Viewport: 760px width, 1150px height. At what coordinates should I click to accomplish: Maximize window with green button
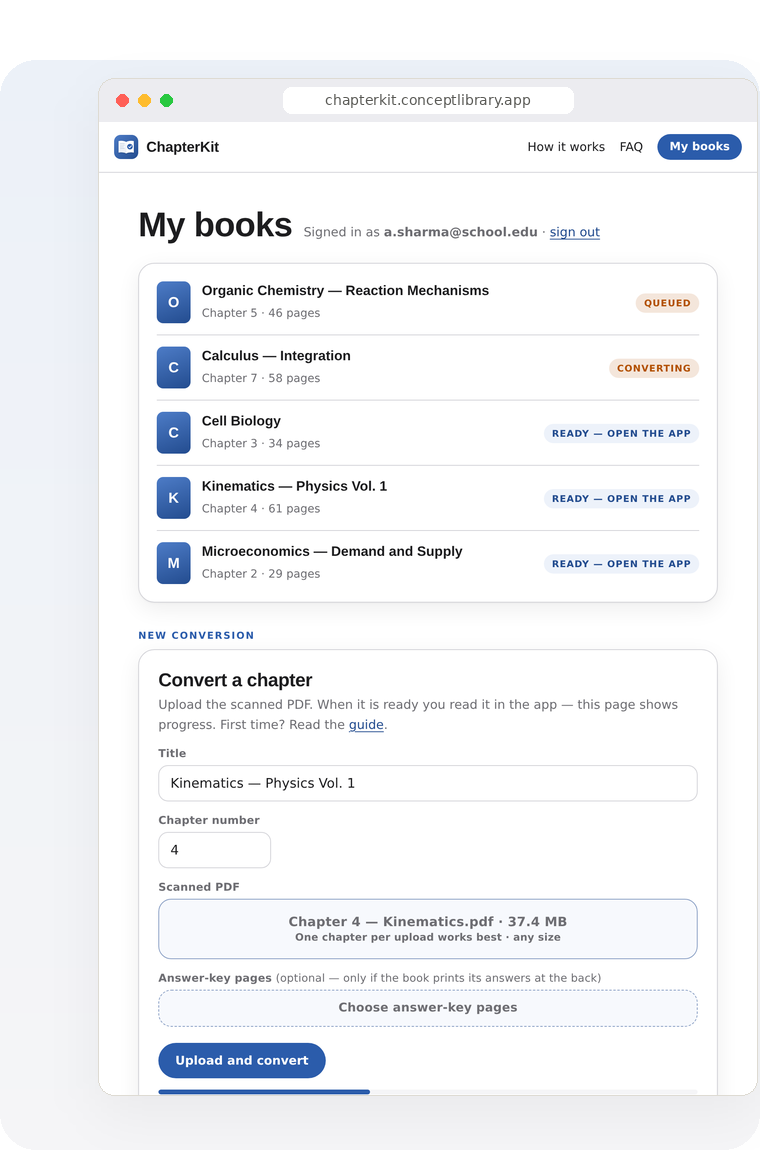click(x=167, y=100)
